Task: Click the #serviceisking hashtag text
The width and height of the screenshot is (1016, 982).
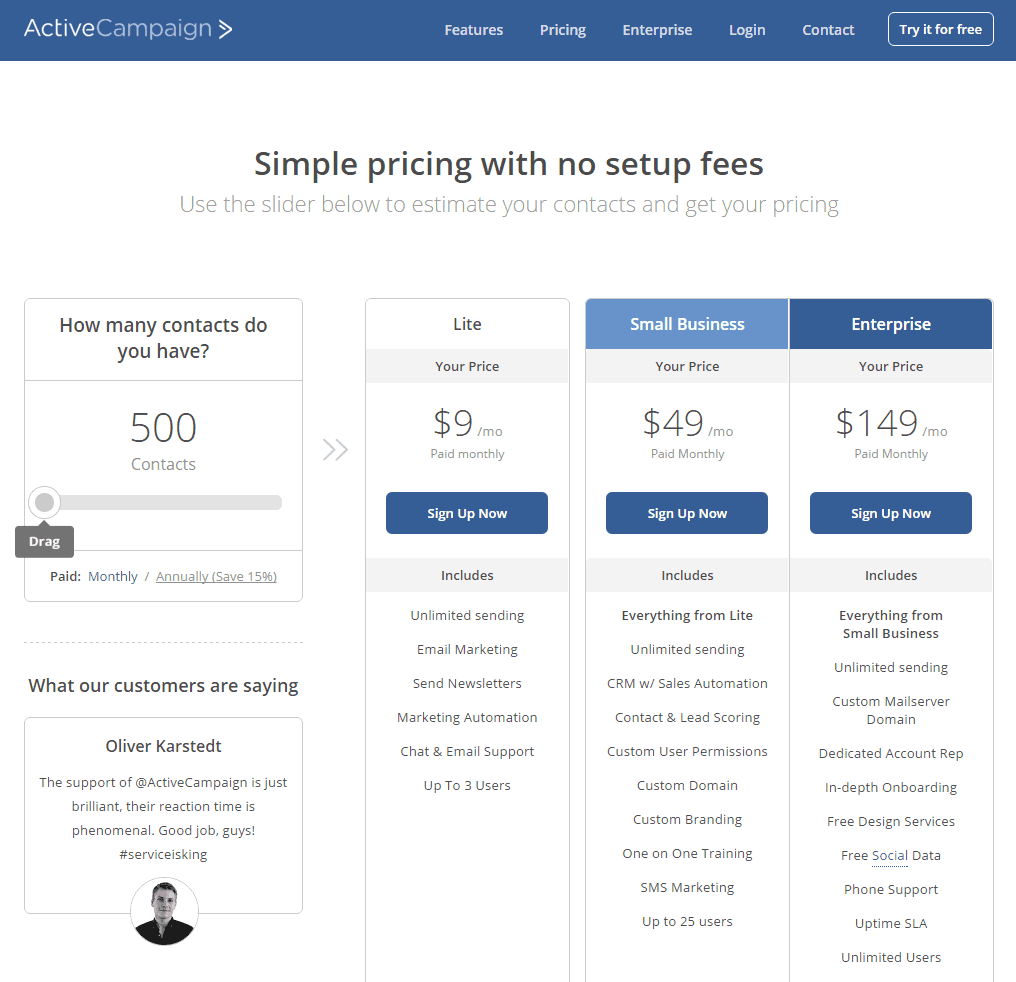Action: coord(163,854)
